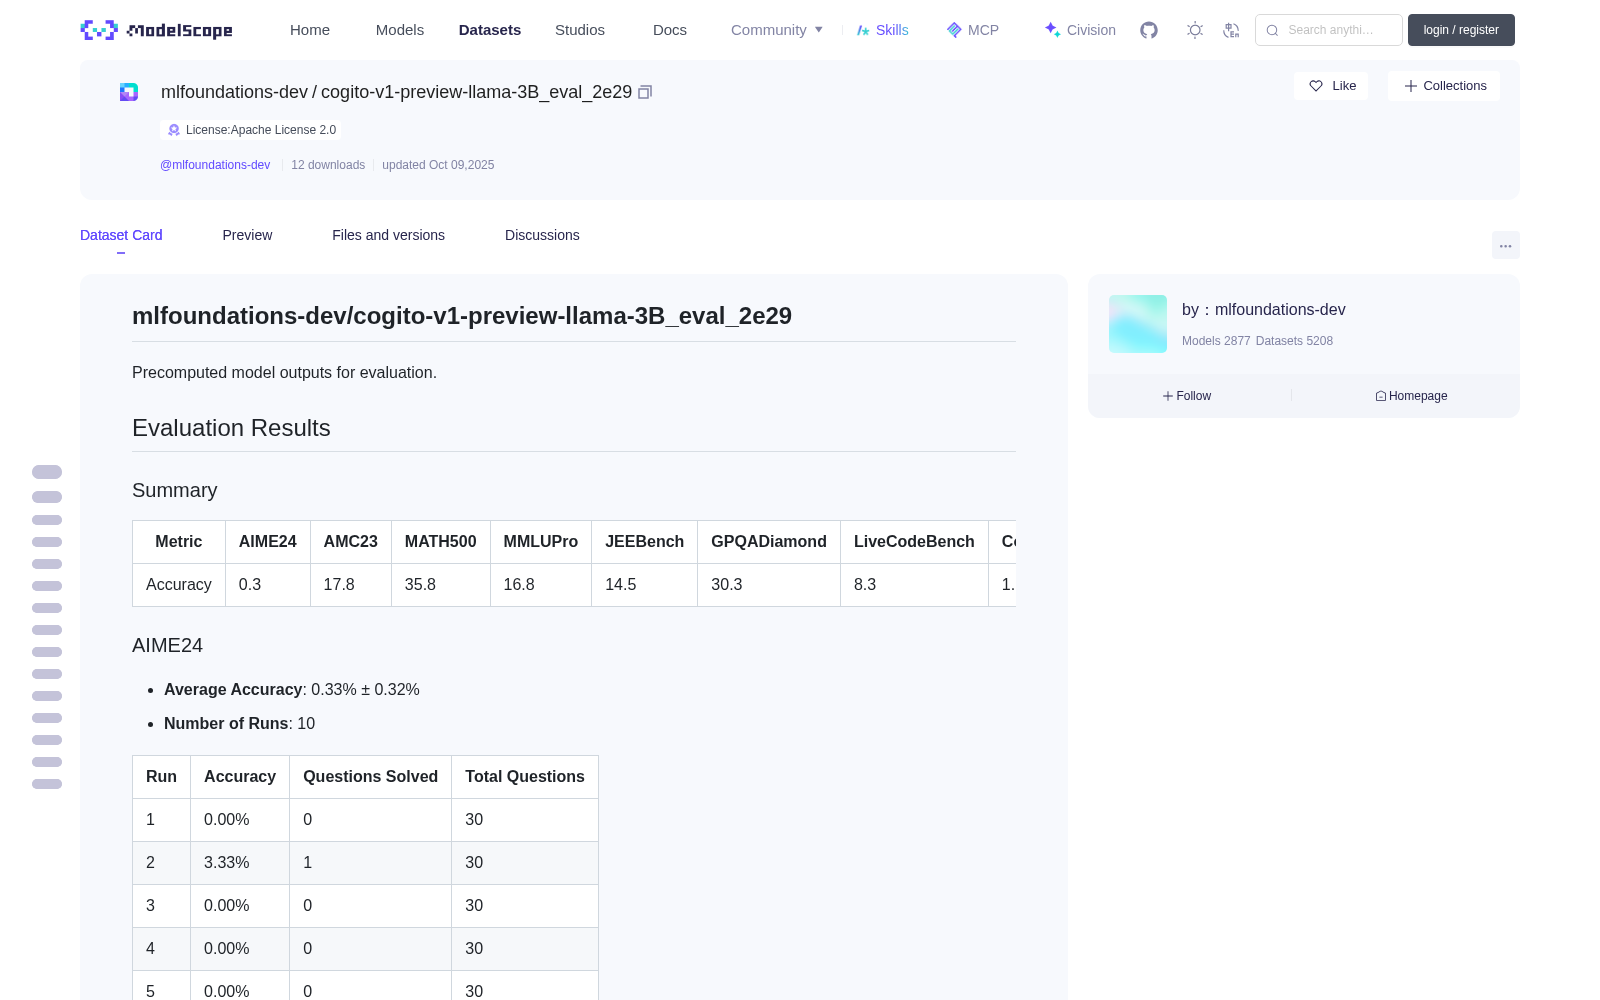Click the ModelScope logo

click(x=156, y=30)
